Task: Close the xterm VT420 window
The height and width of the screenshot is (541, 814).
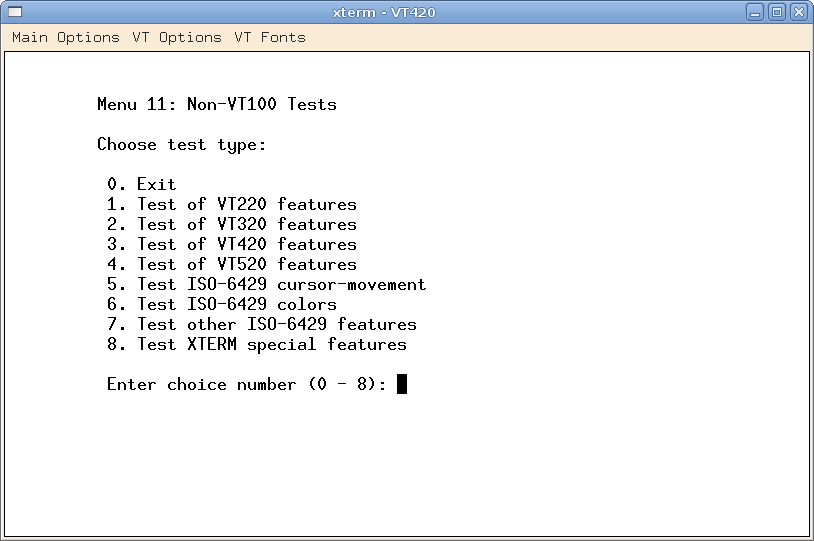Action: coord(799,12)
